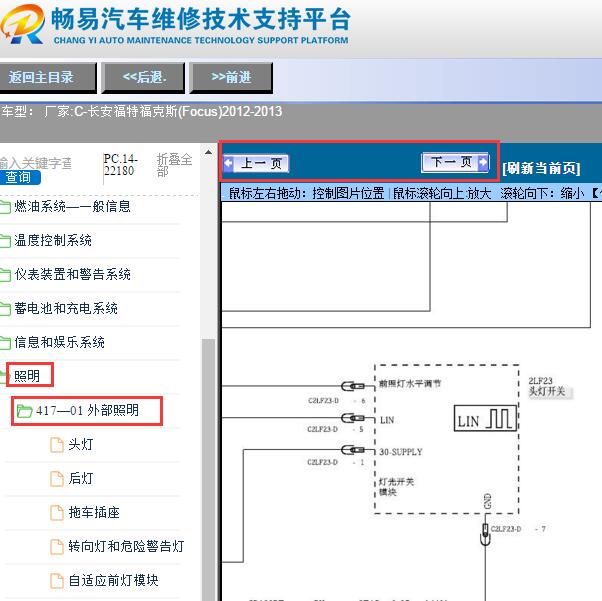Open previous page with 上一页 button

[256, 164]
